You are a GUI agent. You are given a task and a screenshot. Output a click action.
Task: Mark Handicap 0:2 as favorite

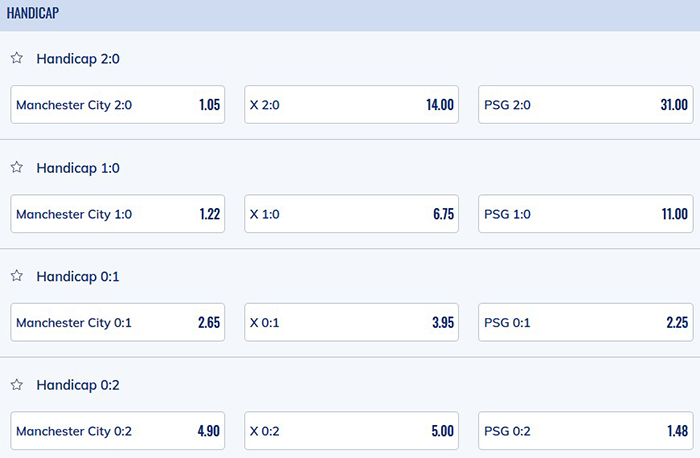click(17, 384)
